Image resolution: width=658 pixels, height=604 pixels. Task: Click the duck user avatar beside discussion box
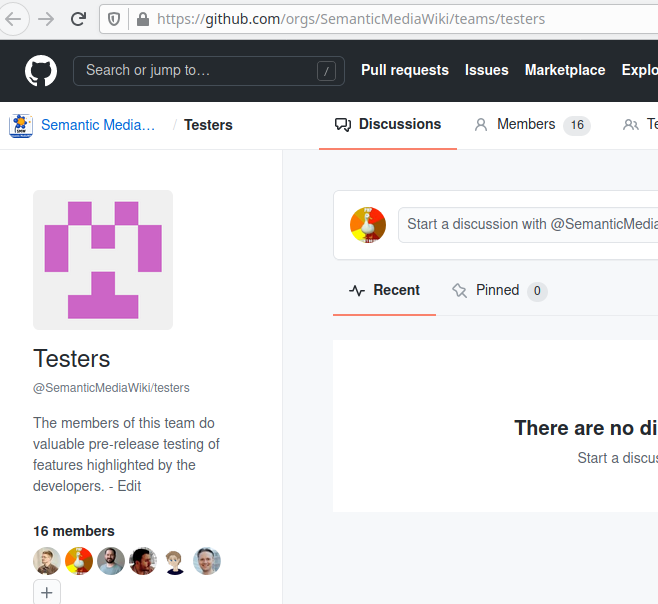[368, 225]
